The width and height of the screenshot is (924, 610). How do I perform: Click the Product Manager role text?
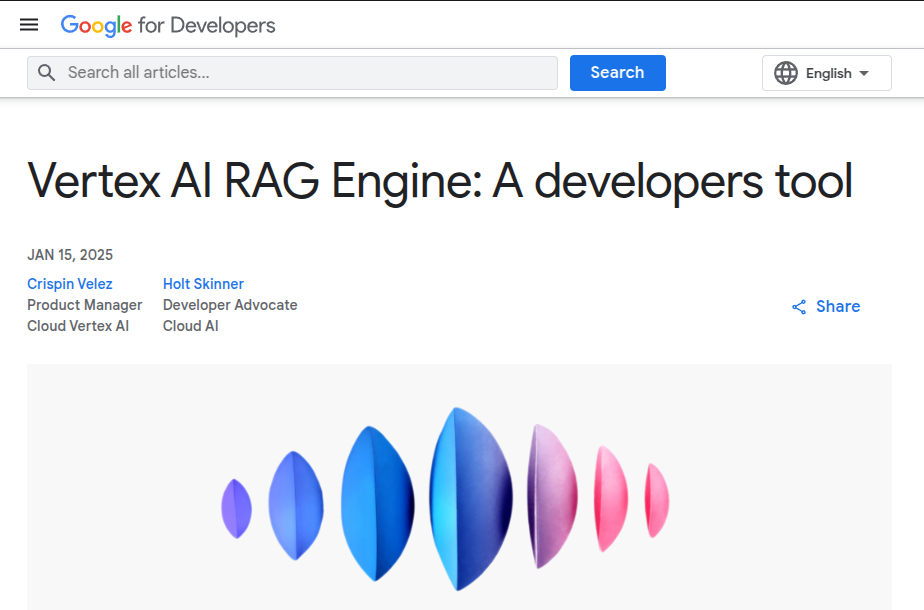pos(85,305)
